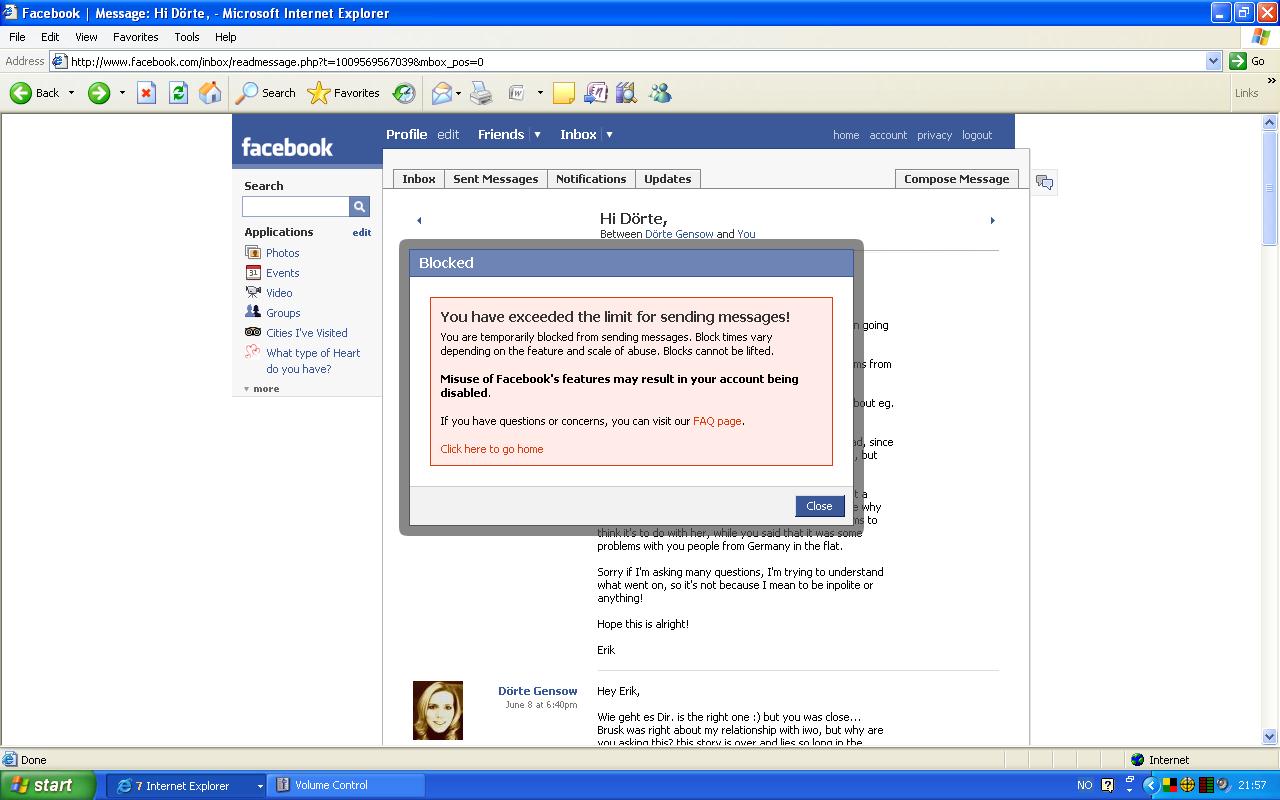Print the page with the printer icon

481,93
